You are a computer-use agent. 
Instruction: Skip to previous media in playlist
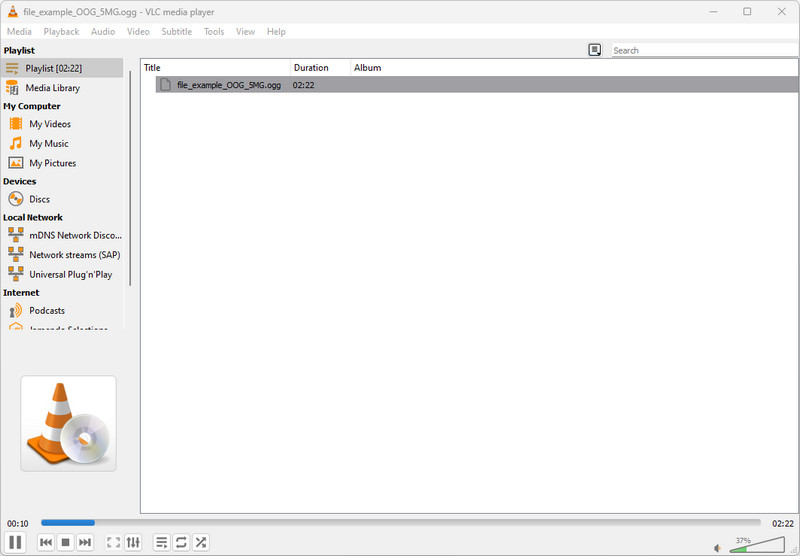(46, 542)
